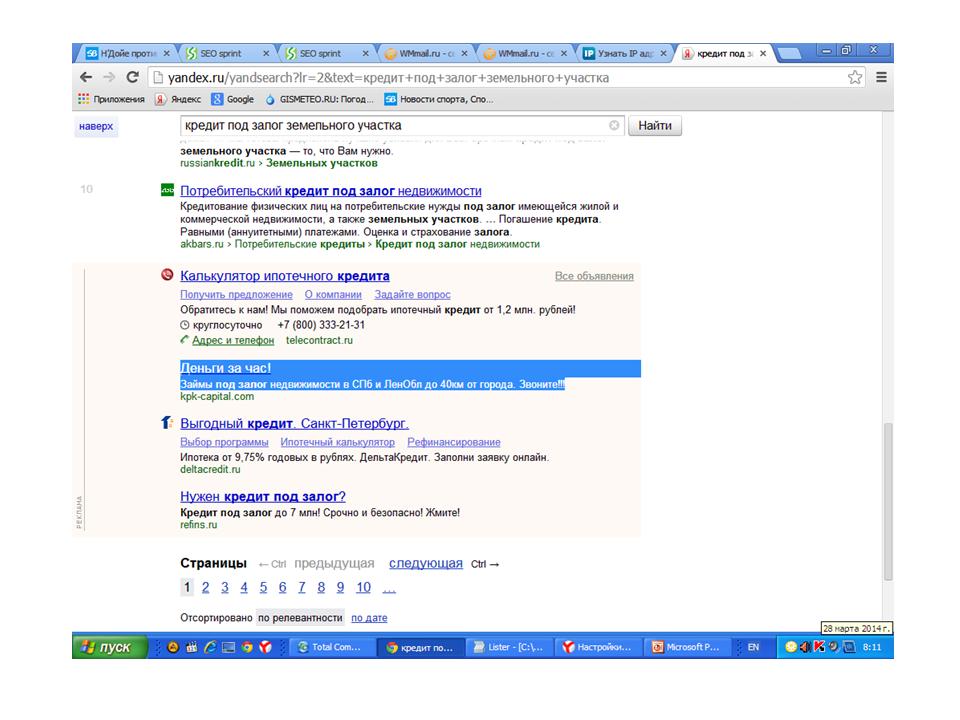Open the Новости спорта bookmark

click(439, 99)
